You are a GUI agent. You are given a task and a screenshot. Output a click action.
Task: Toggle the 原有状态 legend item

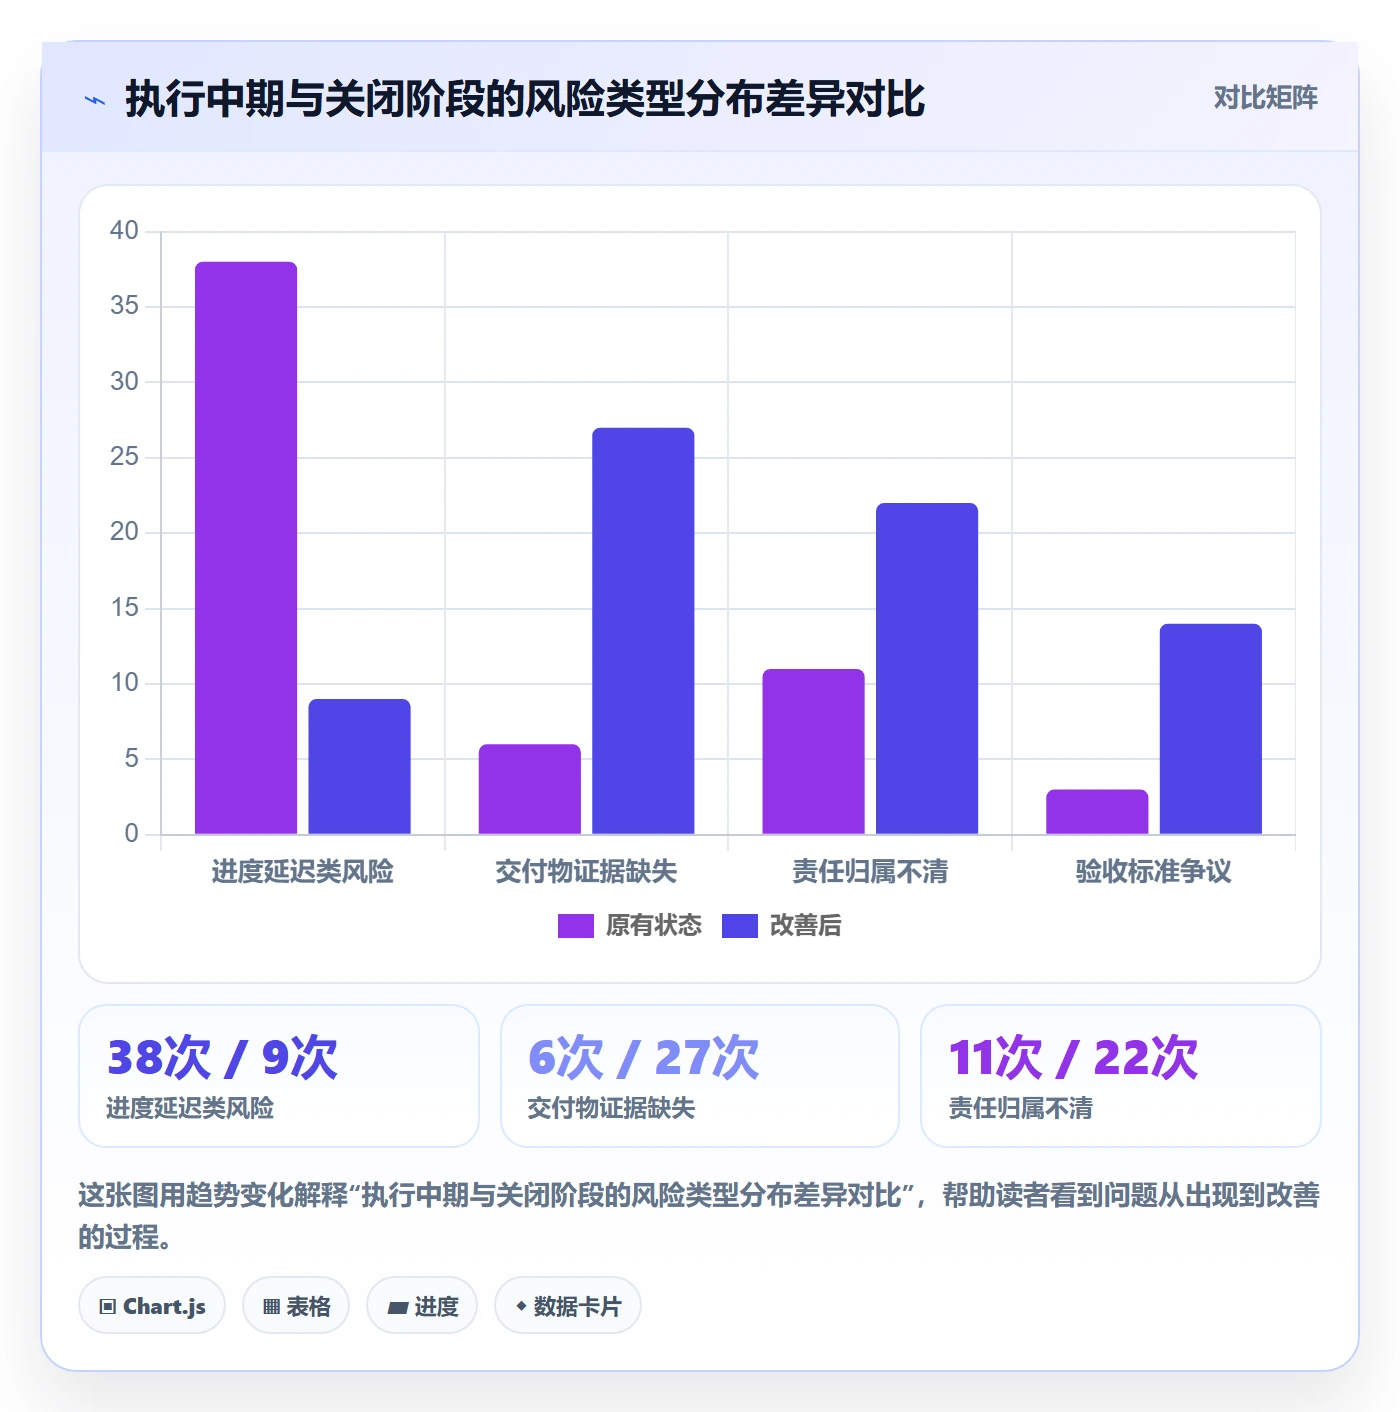630,926
